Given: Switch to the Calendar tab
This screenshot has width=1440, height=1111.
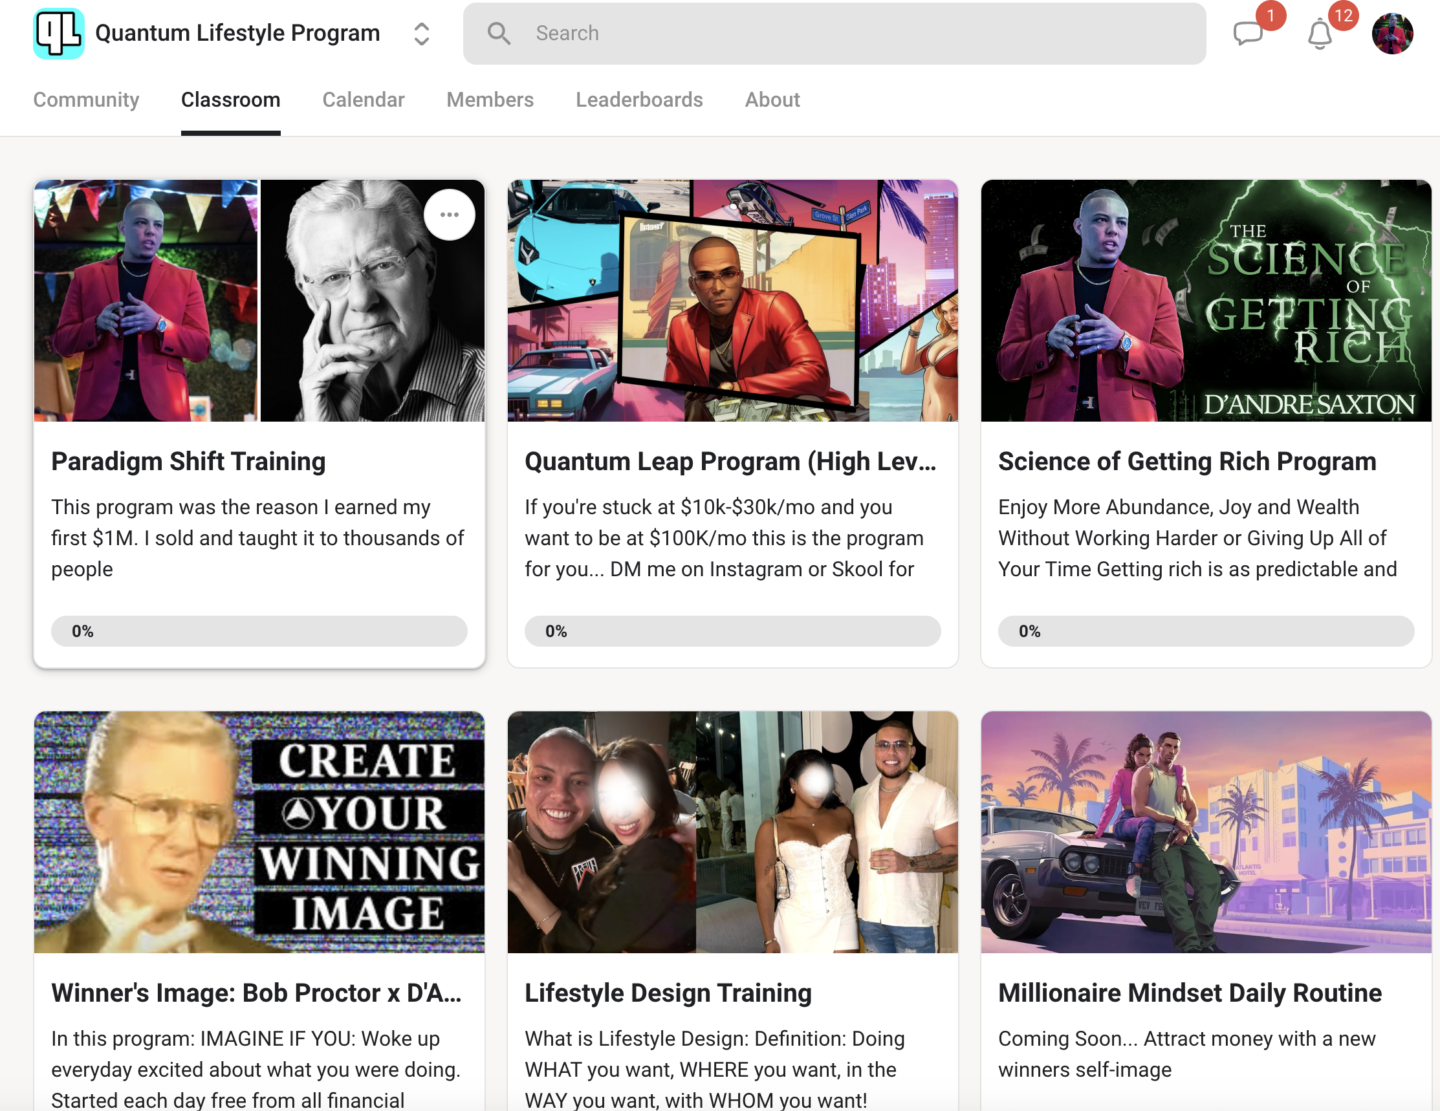Looking at the screenshot, I should (x=363, y=99).
